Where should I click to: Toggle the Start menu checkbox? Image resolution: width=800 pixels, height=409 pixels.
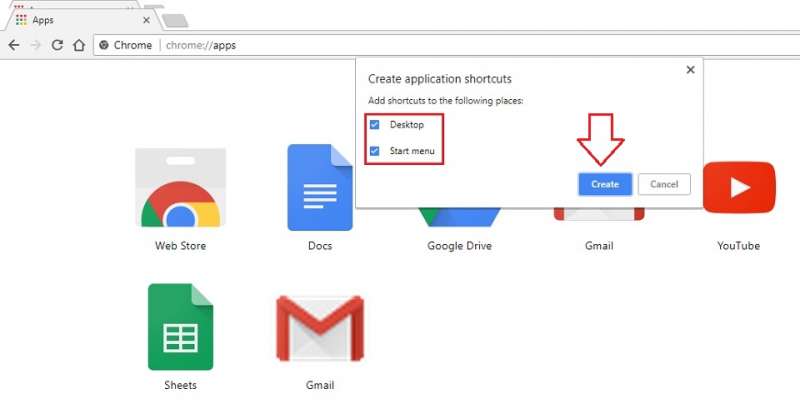tap(375, 151)
